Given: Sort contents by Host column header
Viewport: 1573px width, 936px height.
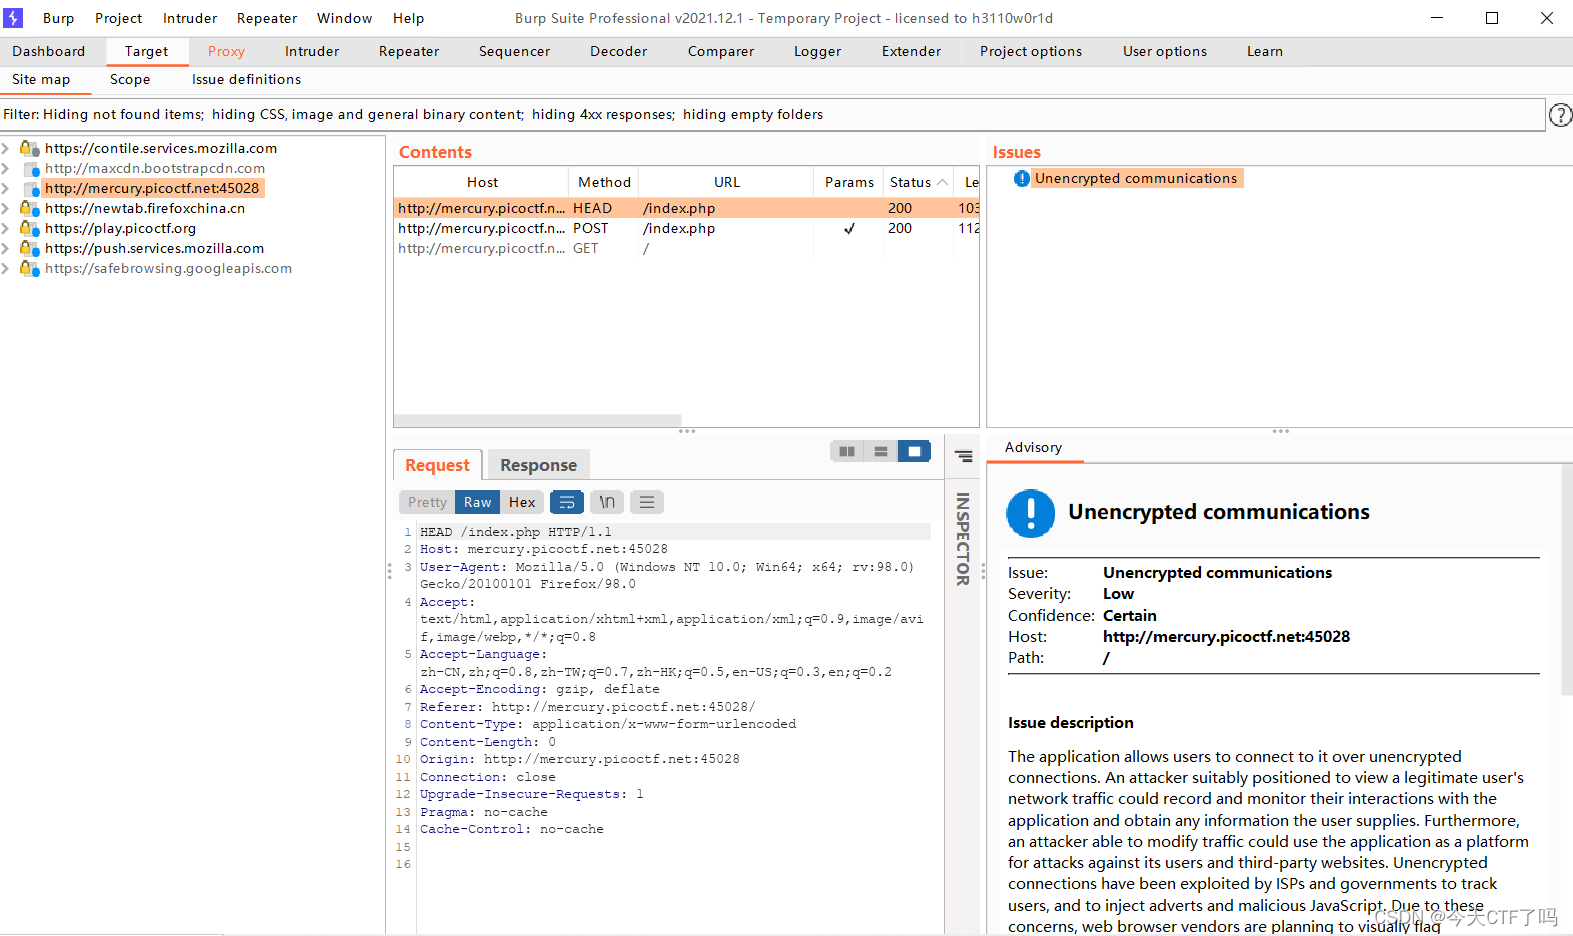Looking at the screenshot, I should coord(482,182).
